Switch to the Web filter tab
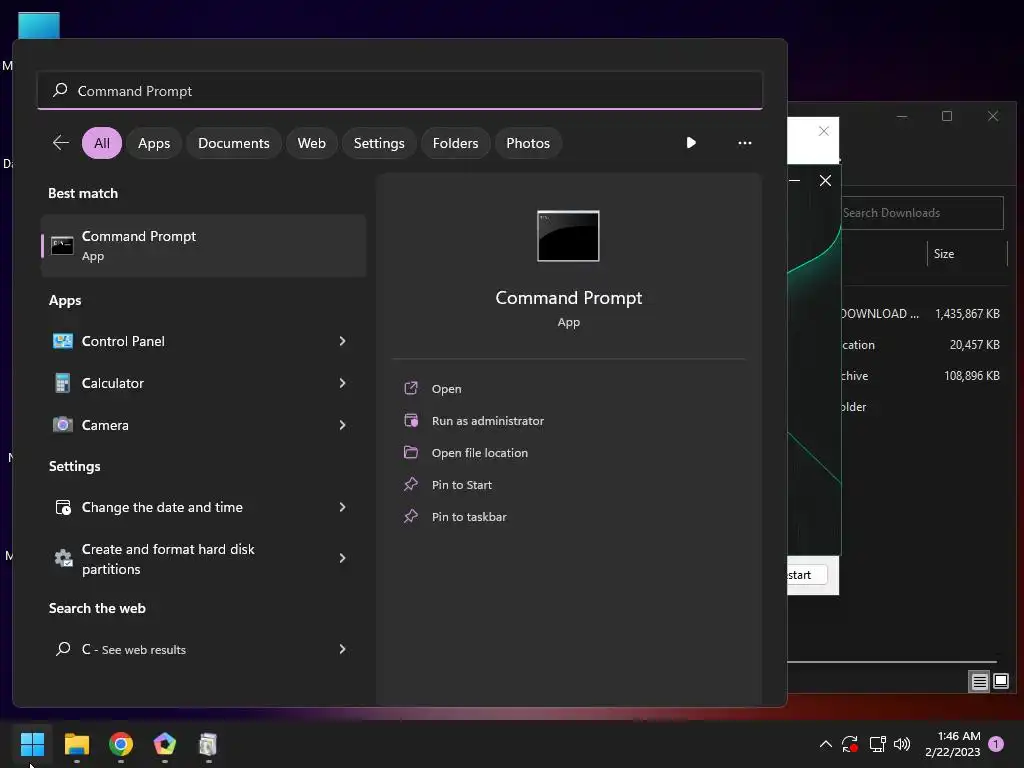Image resolution: width=1024 pixels, height=768 pixels. (x=312, y=143)
